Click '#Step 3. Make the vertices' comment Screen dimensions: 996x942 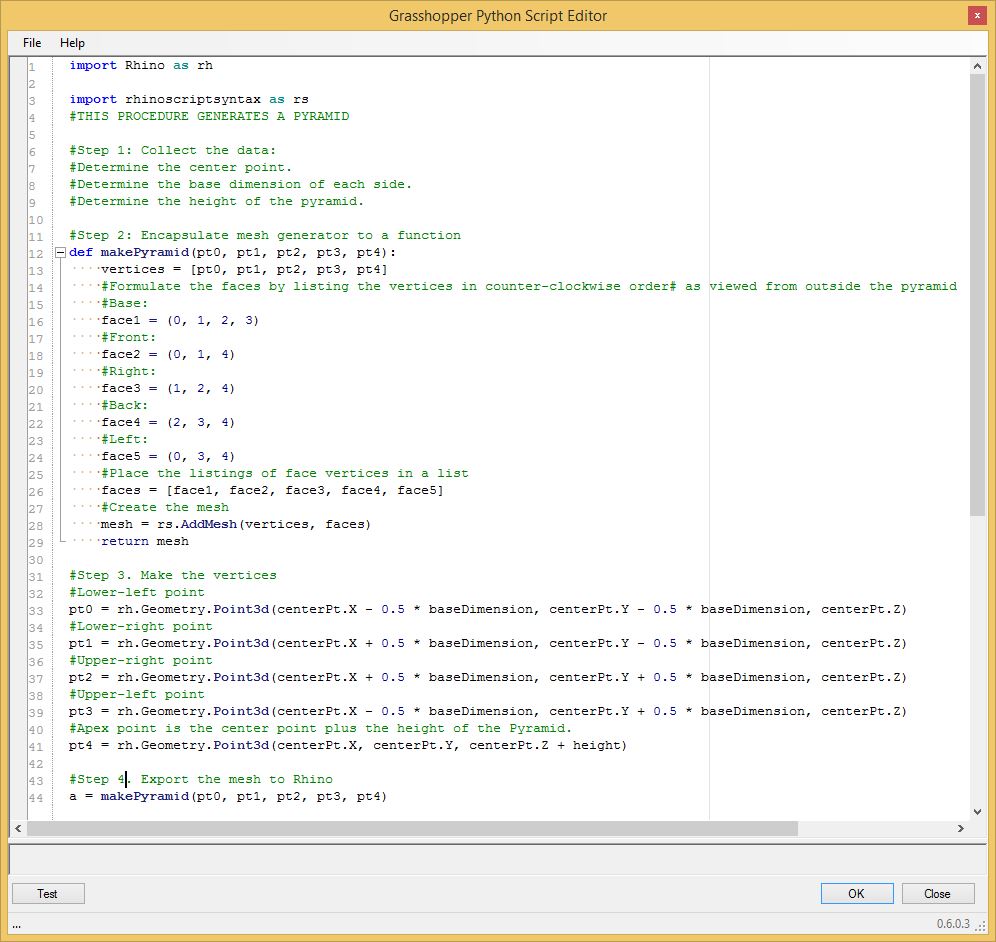tap(173, 575)
